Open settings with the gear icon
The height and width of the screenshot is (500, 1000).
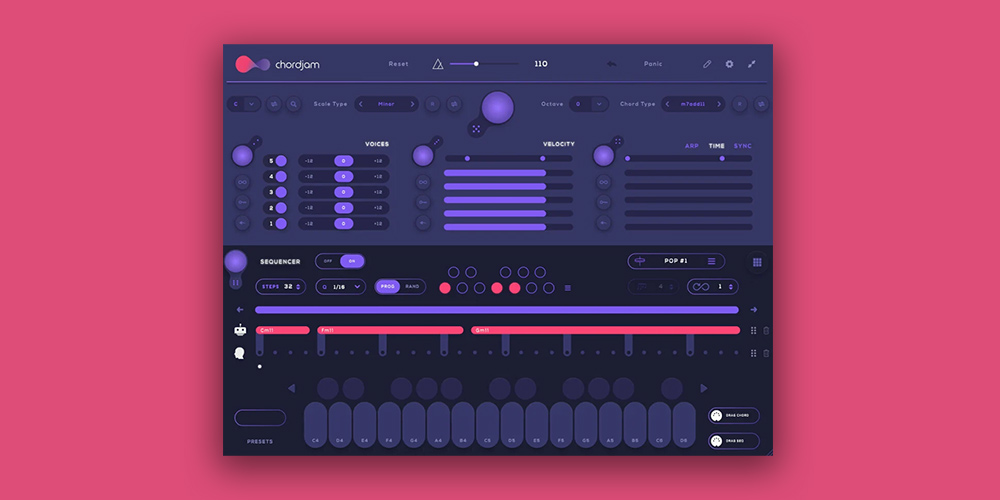[729, 64]
